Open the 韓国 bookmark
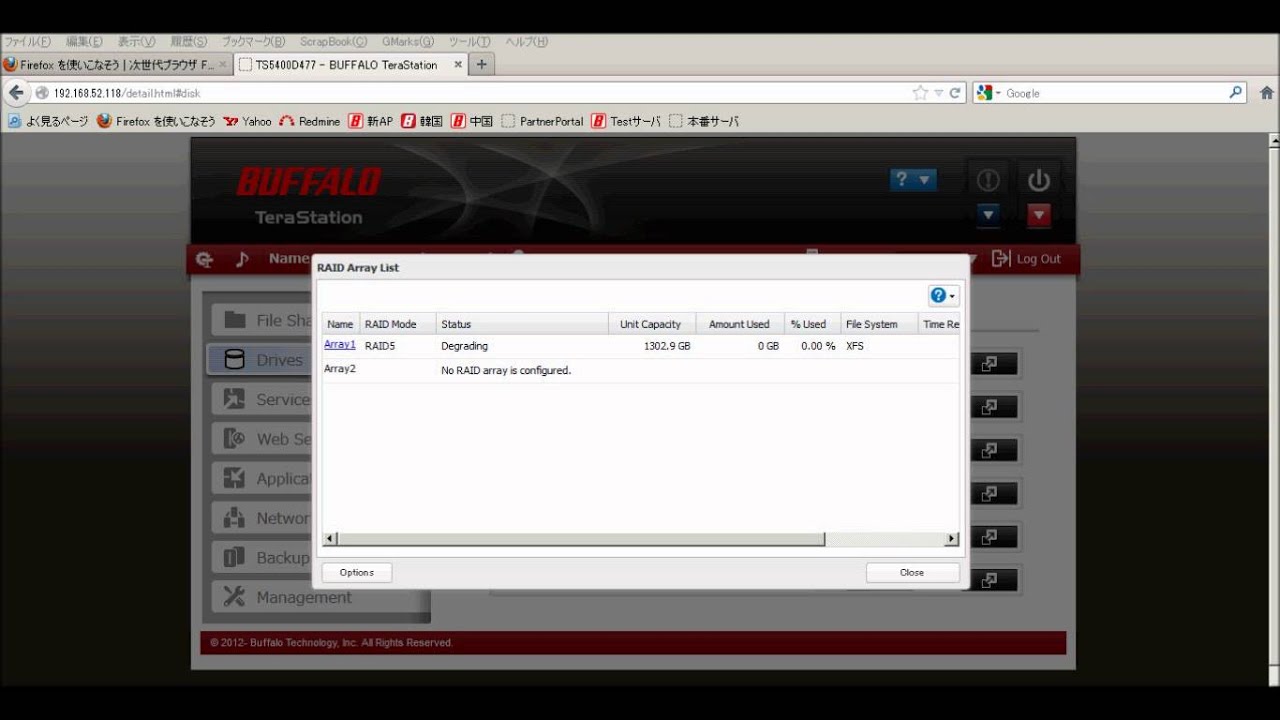The height and width of the screenshot is (720, 1280). tap(422, 121)
